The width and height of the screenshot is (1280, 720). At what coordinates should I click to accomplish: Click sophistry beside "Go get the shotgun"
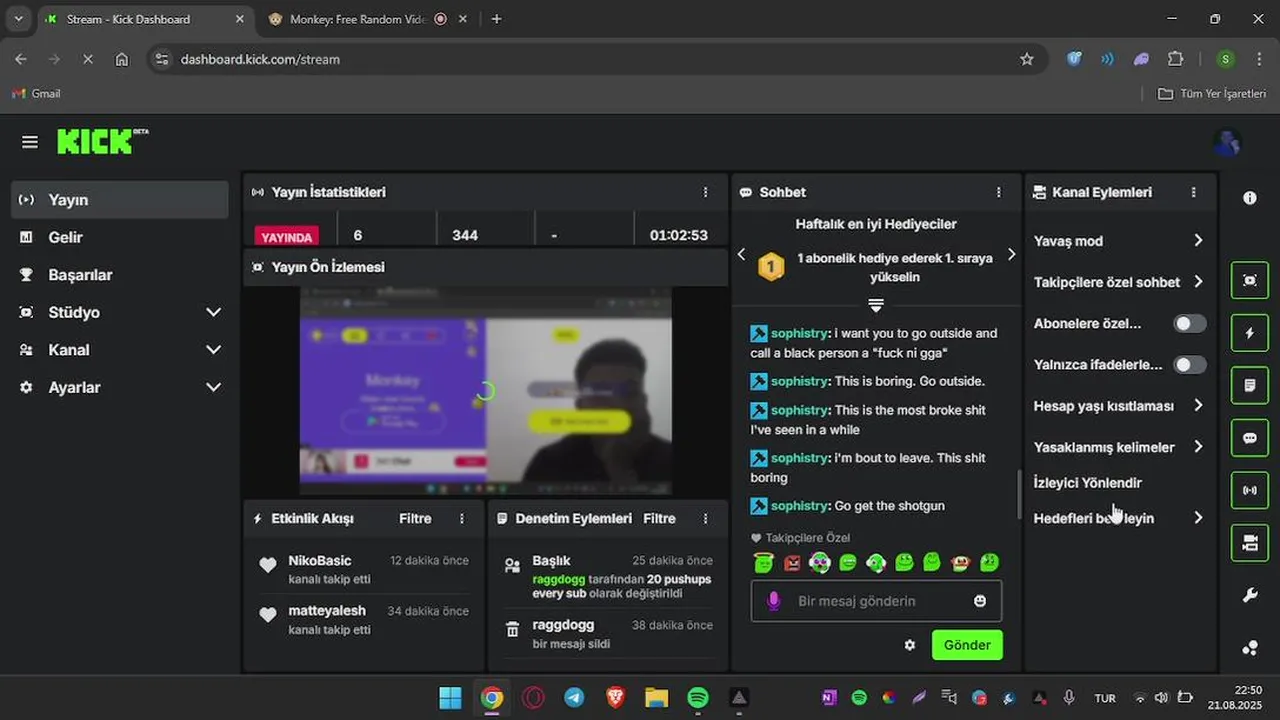click(799, 506)
